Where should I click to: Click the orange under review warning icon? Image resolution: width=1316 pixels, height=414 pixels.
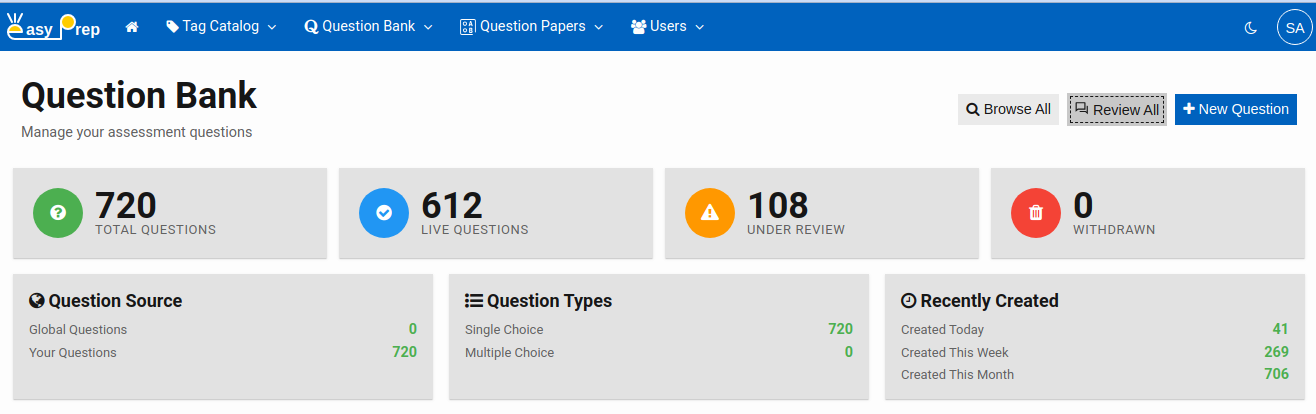point(710,212)
